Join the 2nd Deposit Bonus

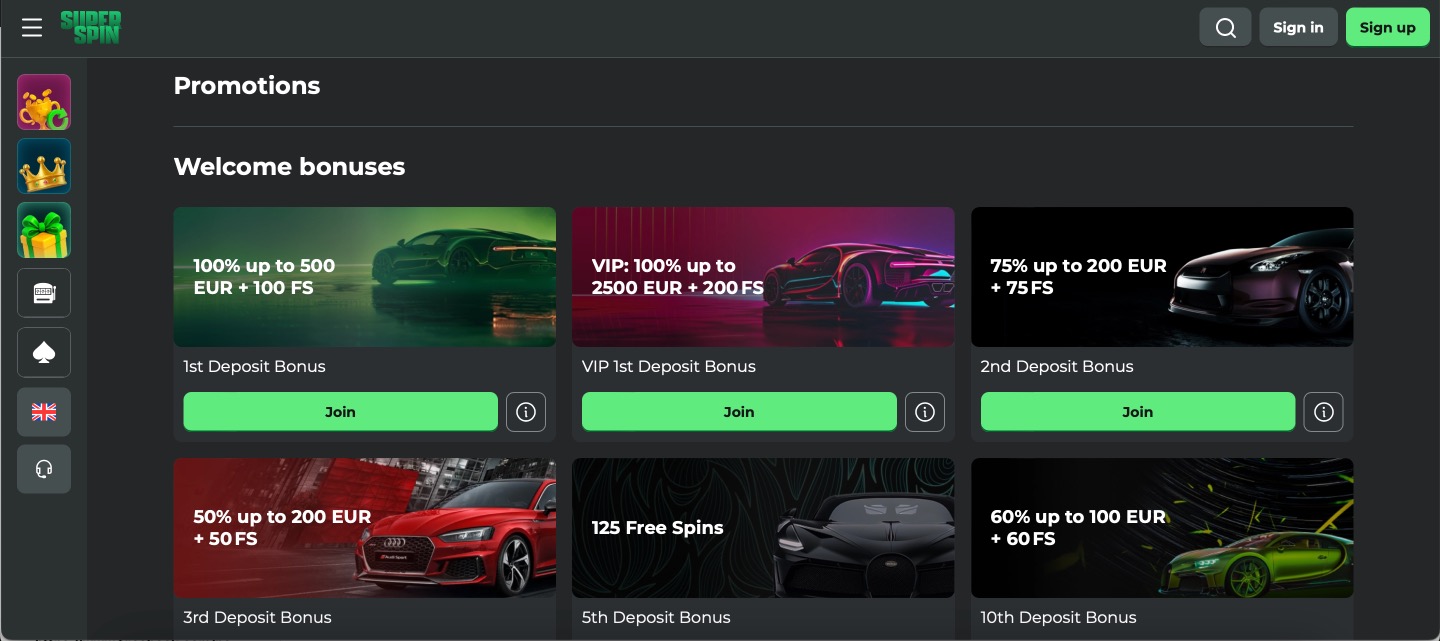tap(1137, 412)
